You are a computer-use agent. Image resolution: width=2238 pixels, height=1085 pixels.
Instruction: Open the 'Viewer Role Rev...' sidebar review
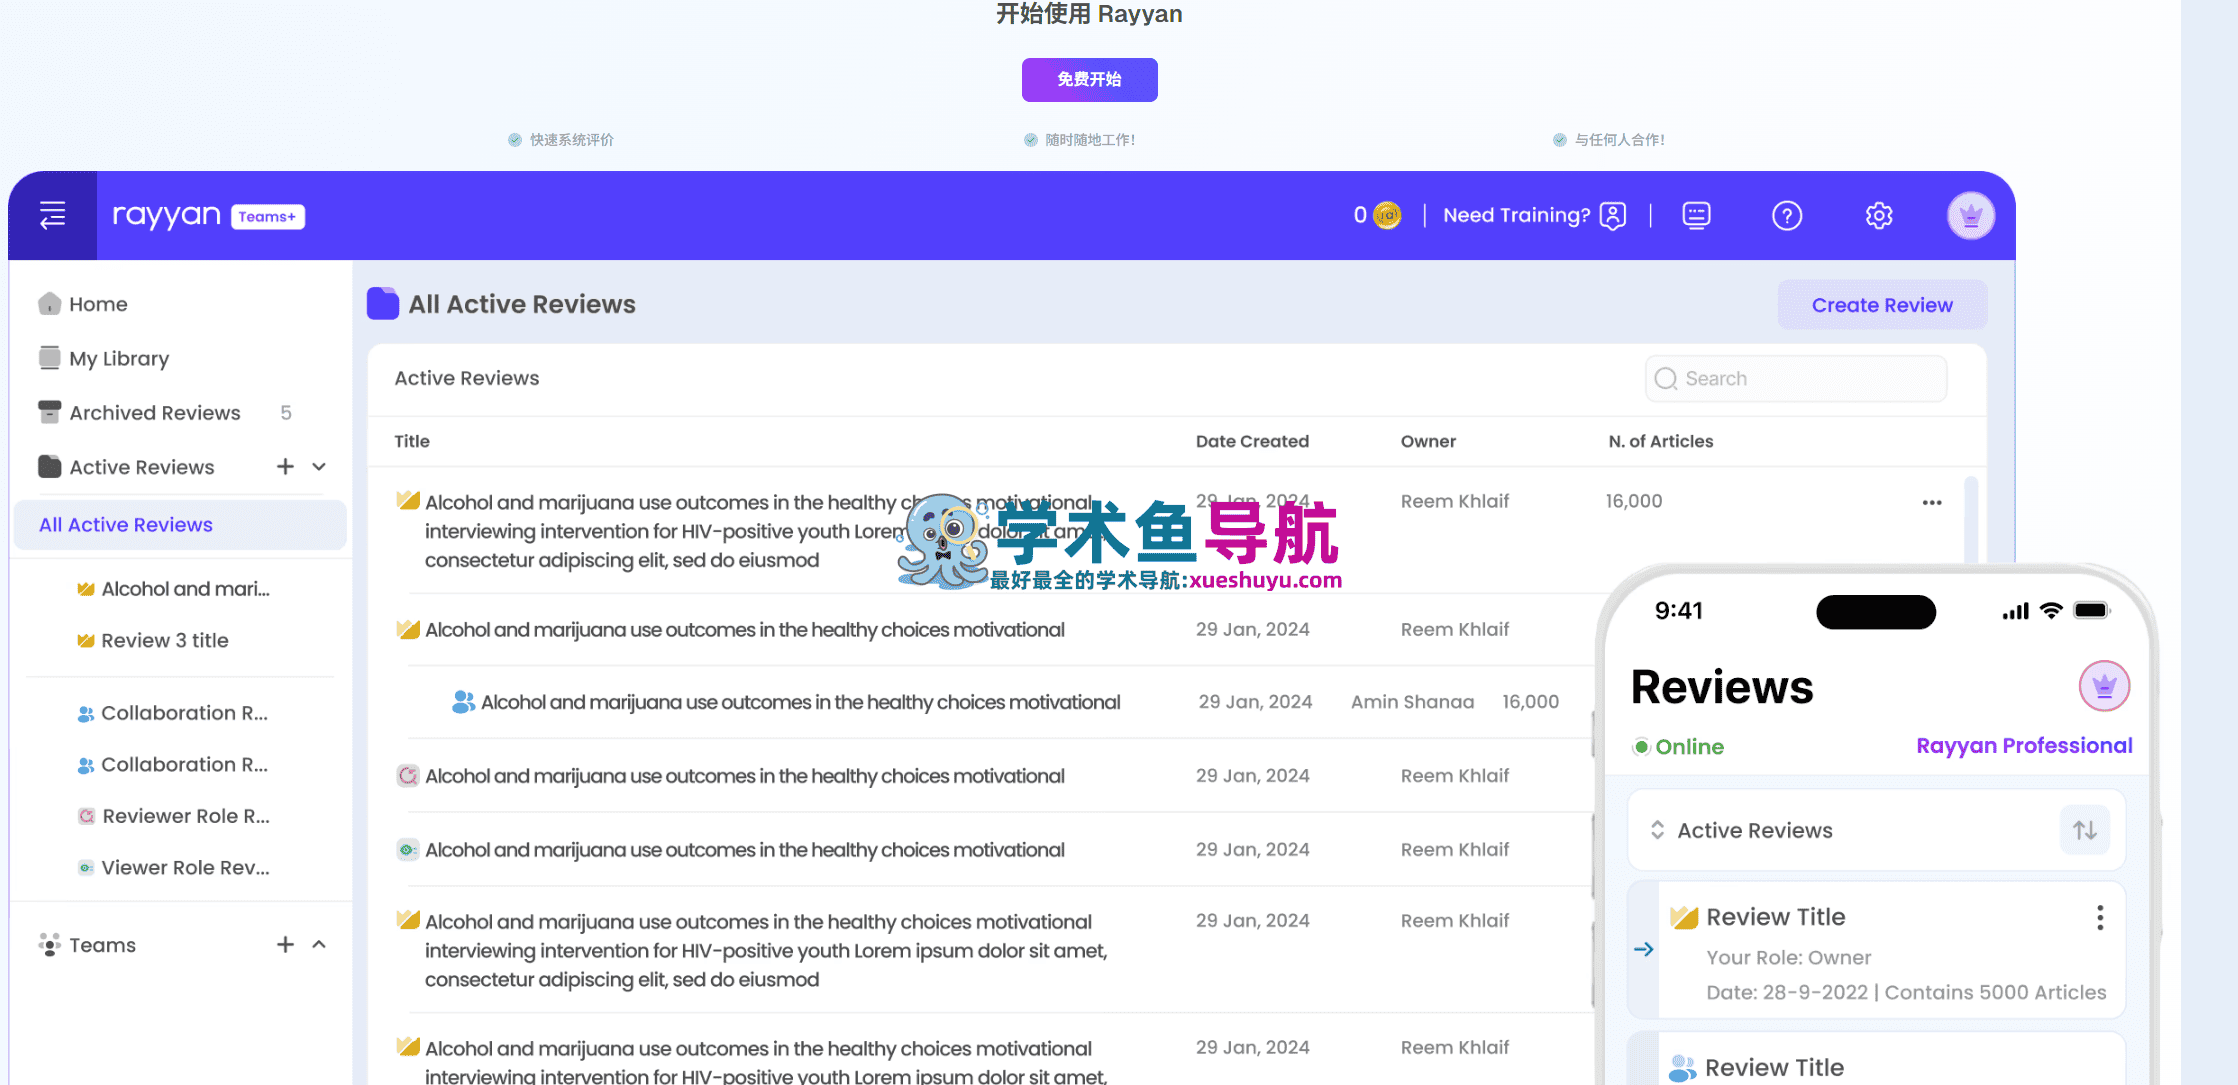175,868
